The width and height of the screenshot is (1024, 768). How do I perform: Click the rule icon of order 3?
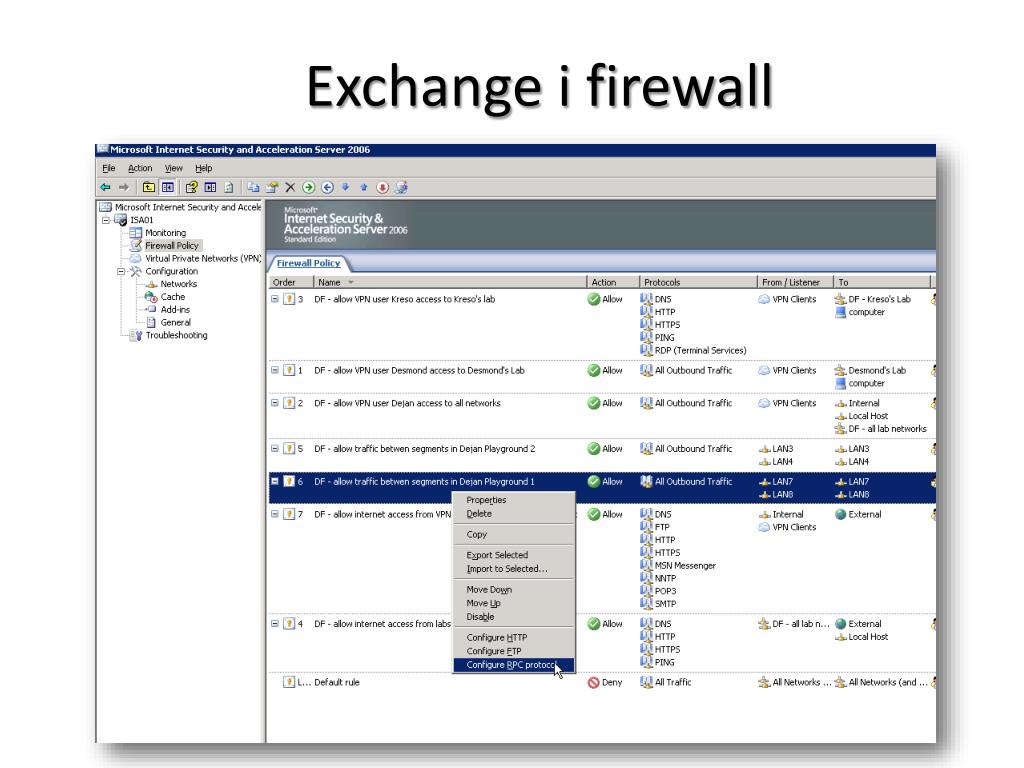pos(289,299)
